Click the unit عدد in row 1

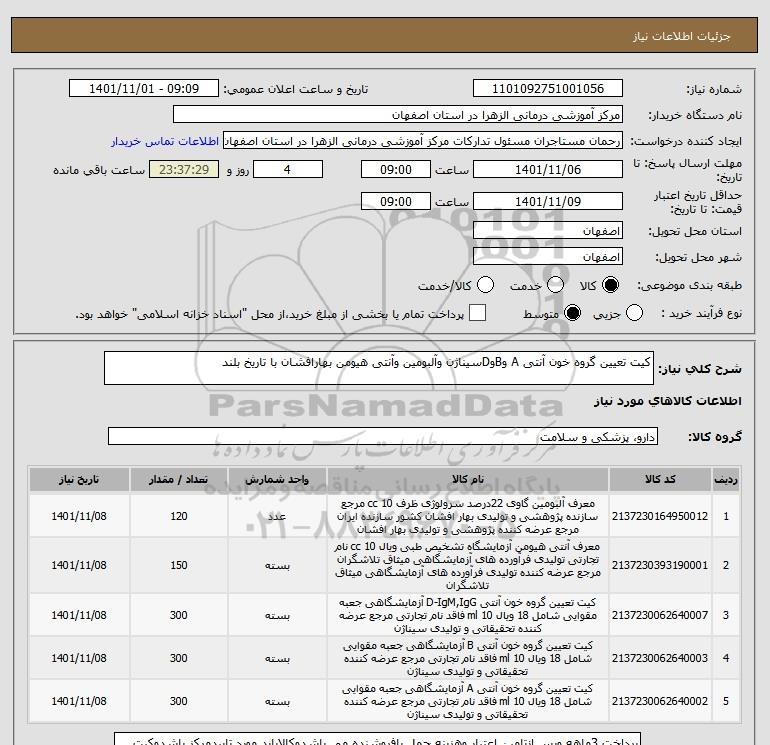click(x=277, y=516)
